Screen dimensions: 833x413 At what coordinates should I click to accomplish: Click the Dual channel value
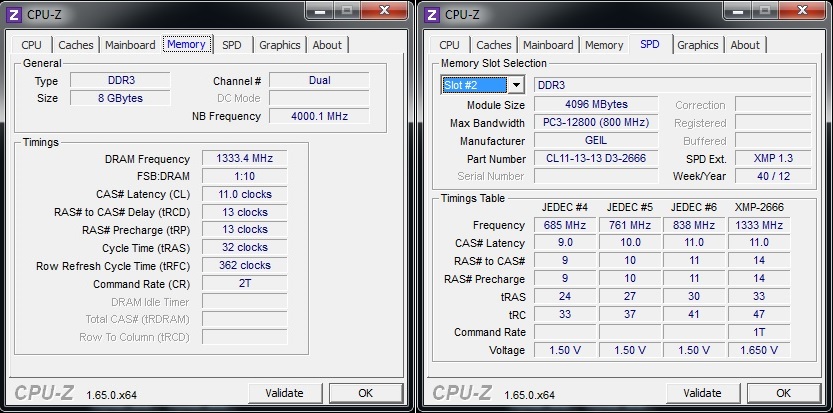click(319, 80)
